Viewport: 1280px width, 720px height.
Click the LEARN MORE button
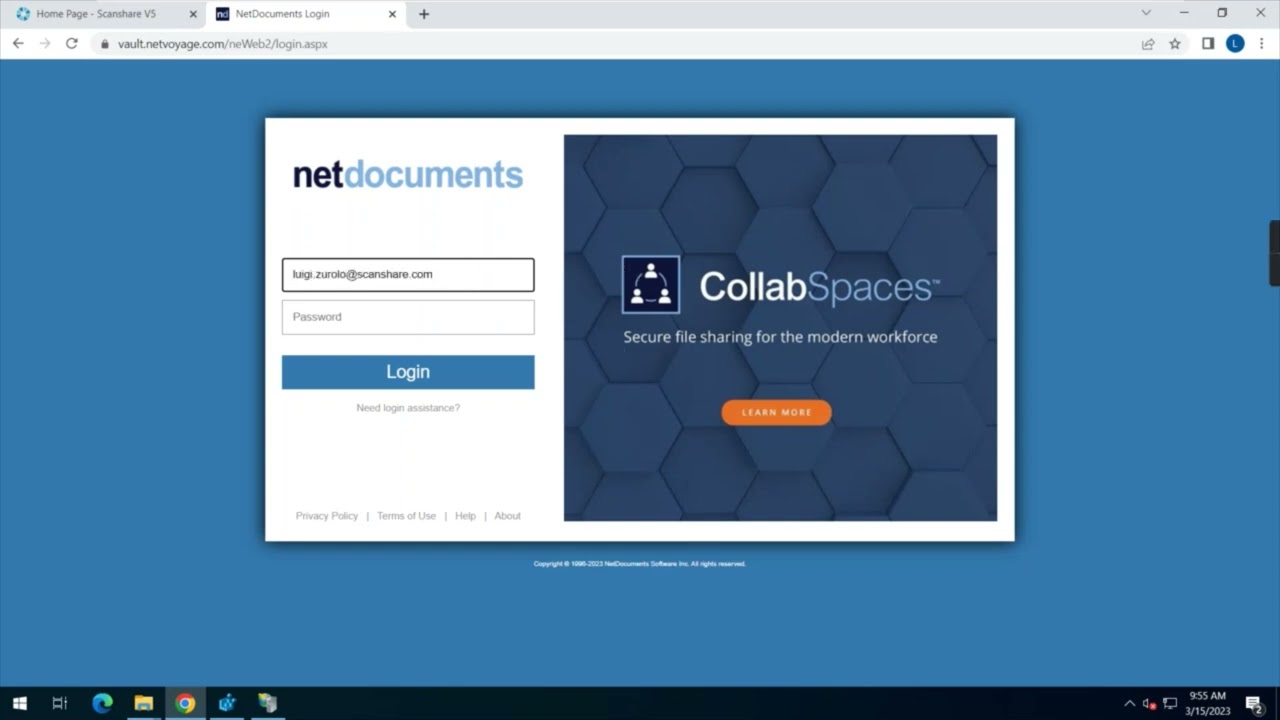[x=776, y=412]
